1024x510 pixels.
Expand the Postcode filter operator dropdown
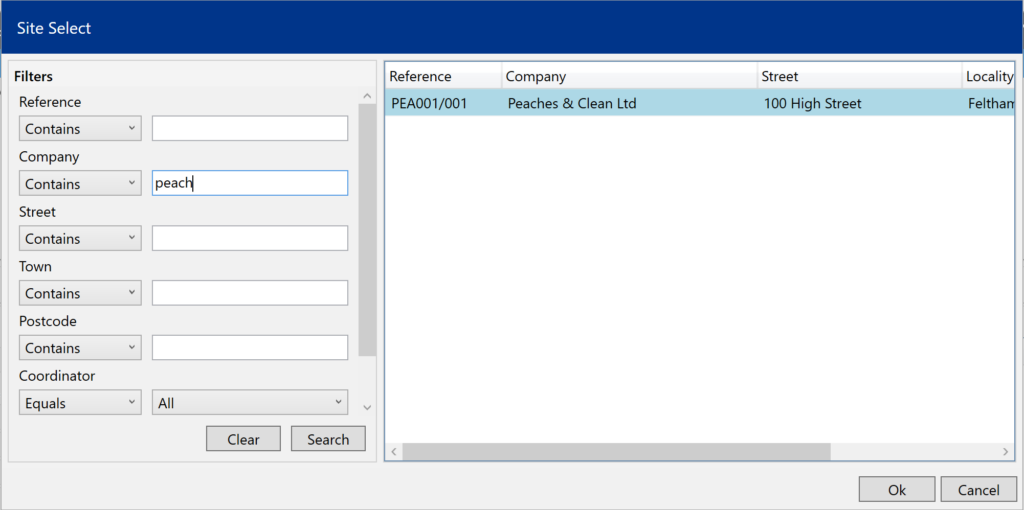pos(80,348)
